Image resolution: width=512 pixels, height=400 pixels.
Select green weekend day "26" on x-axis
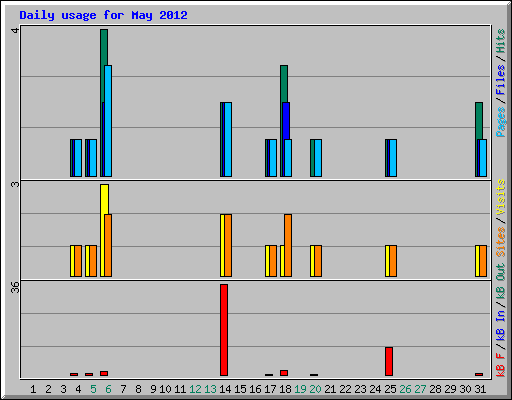pyautogui.click(x=405, y=389)
